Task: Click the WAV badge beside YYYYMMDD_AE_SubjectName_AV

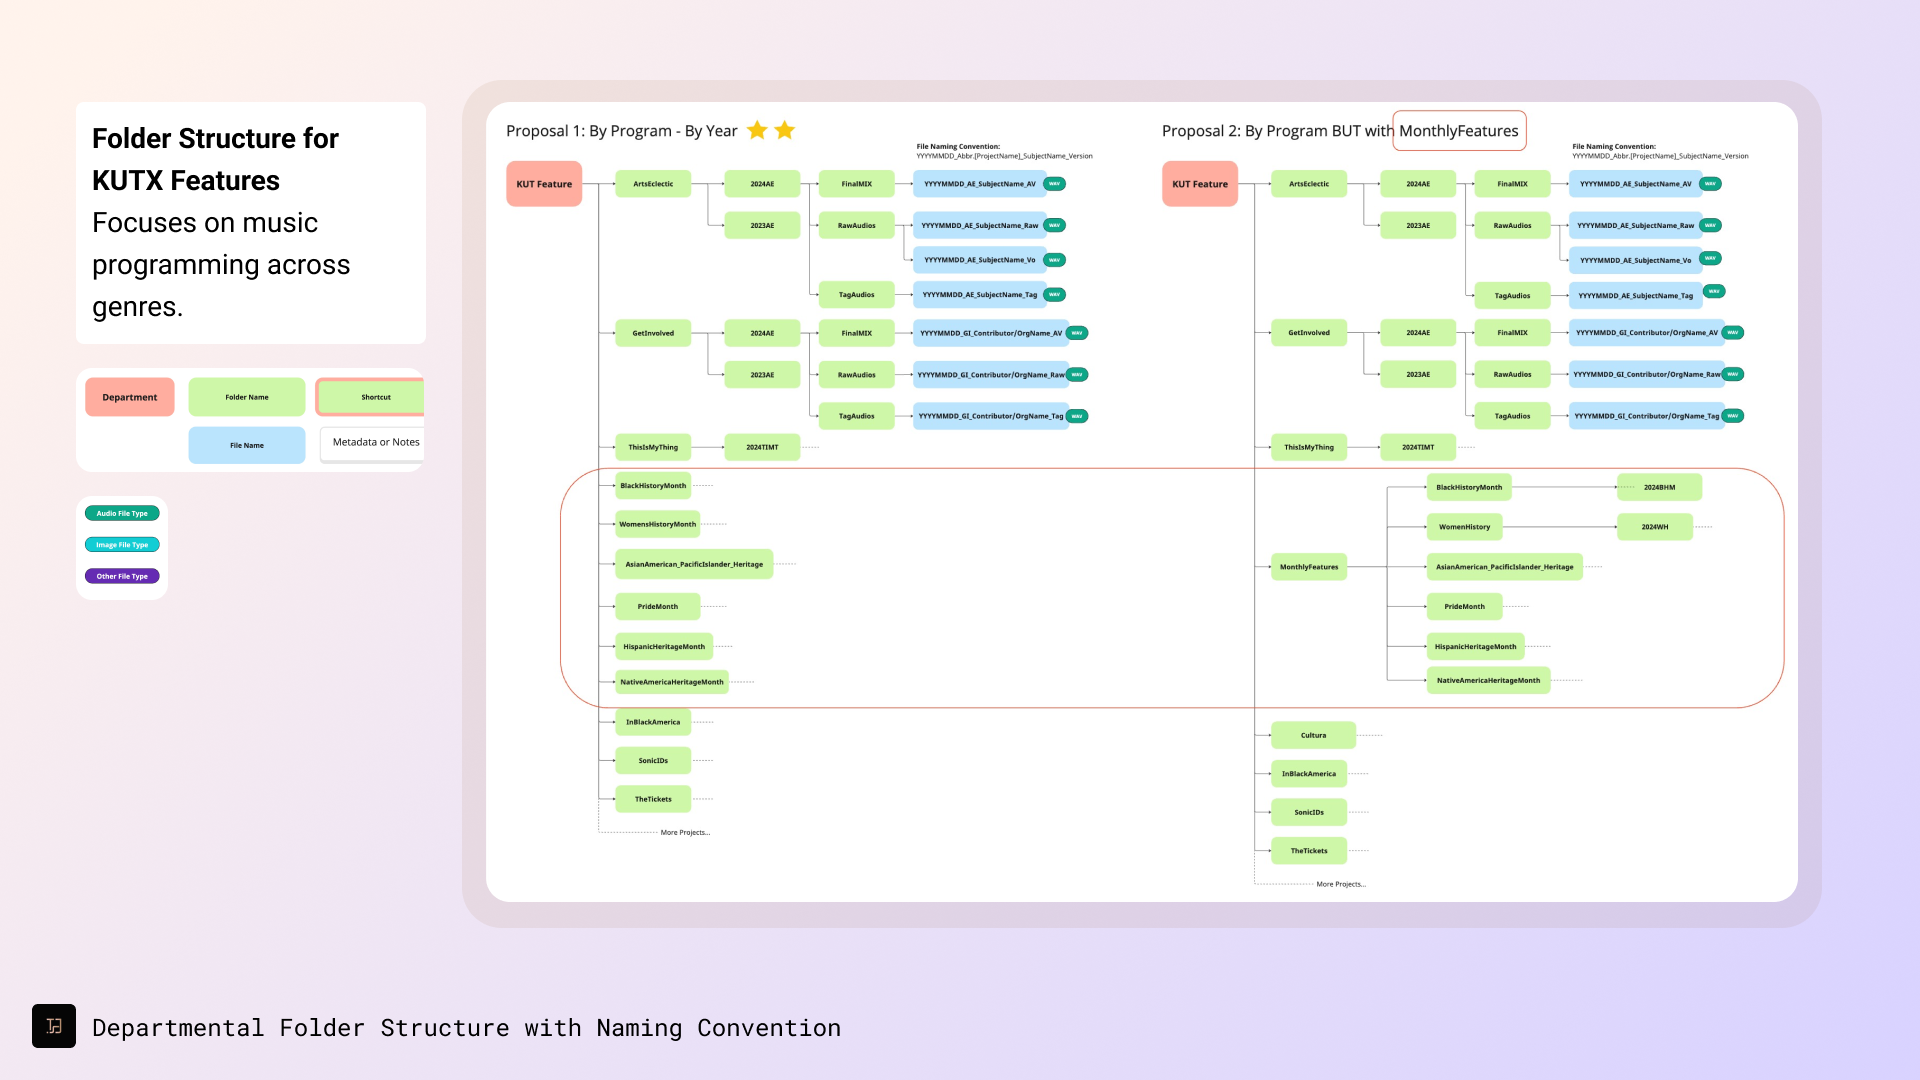Action: [x=1057, y=183]
